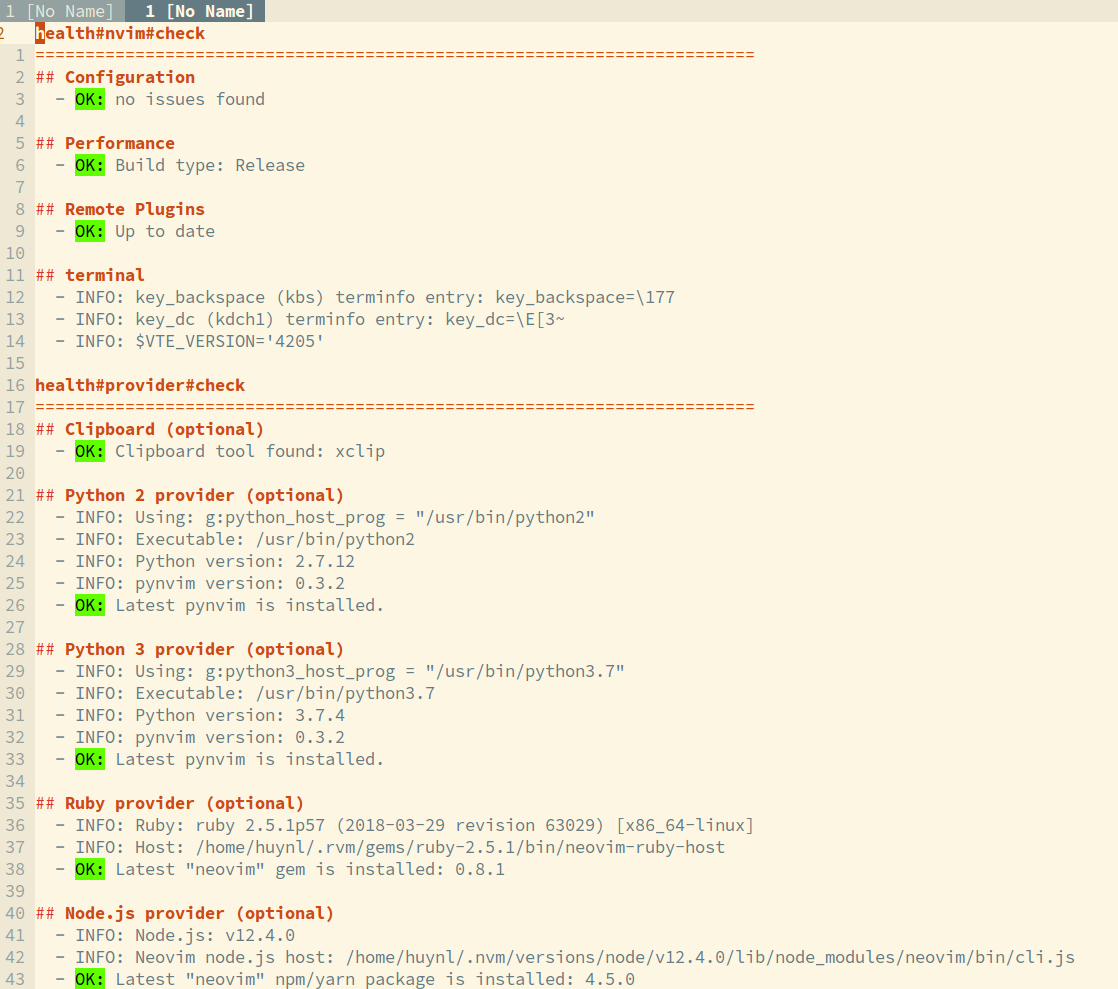Select the active highlighted [No Name] tab
The image size is (1118, 989).
195,11
